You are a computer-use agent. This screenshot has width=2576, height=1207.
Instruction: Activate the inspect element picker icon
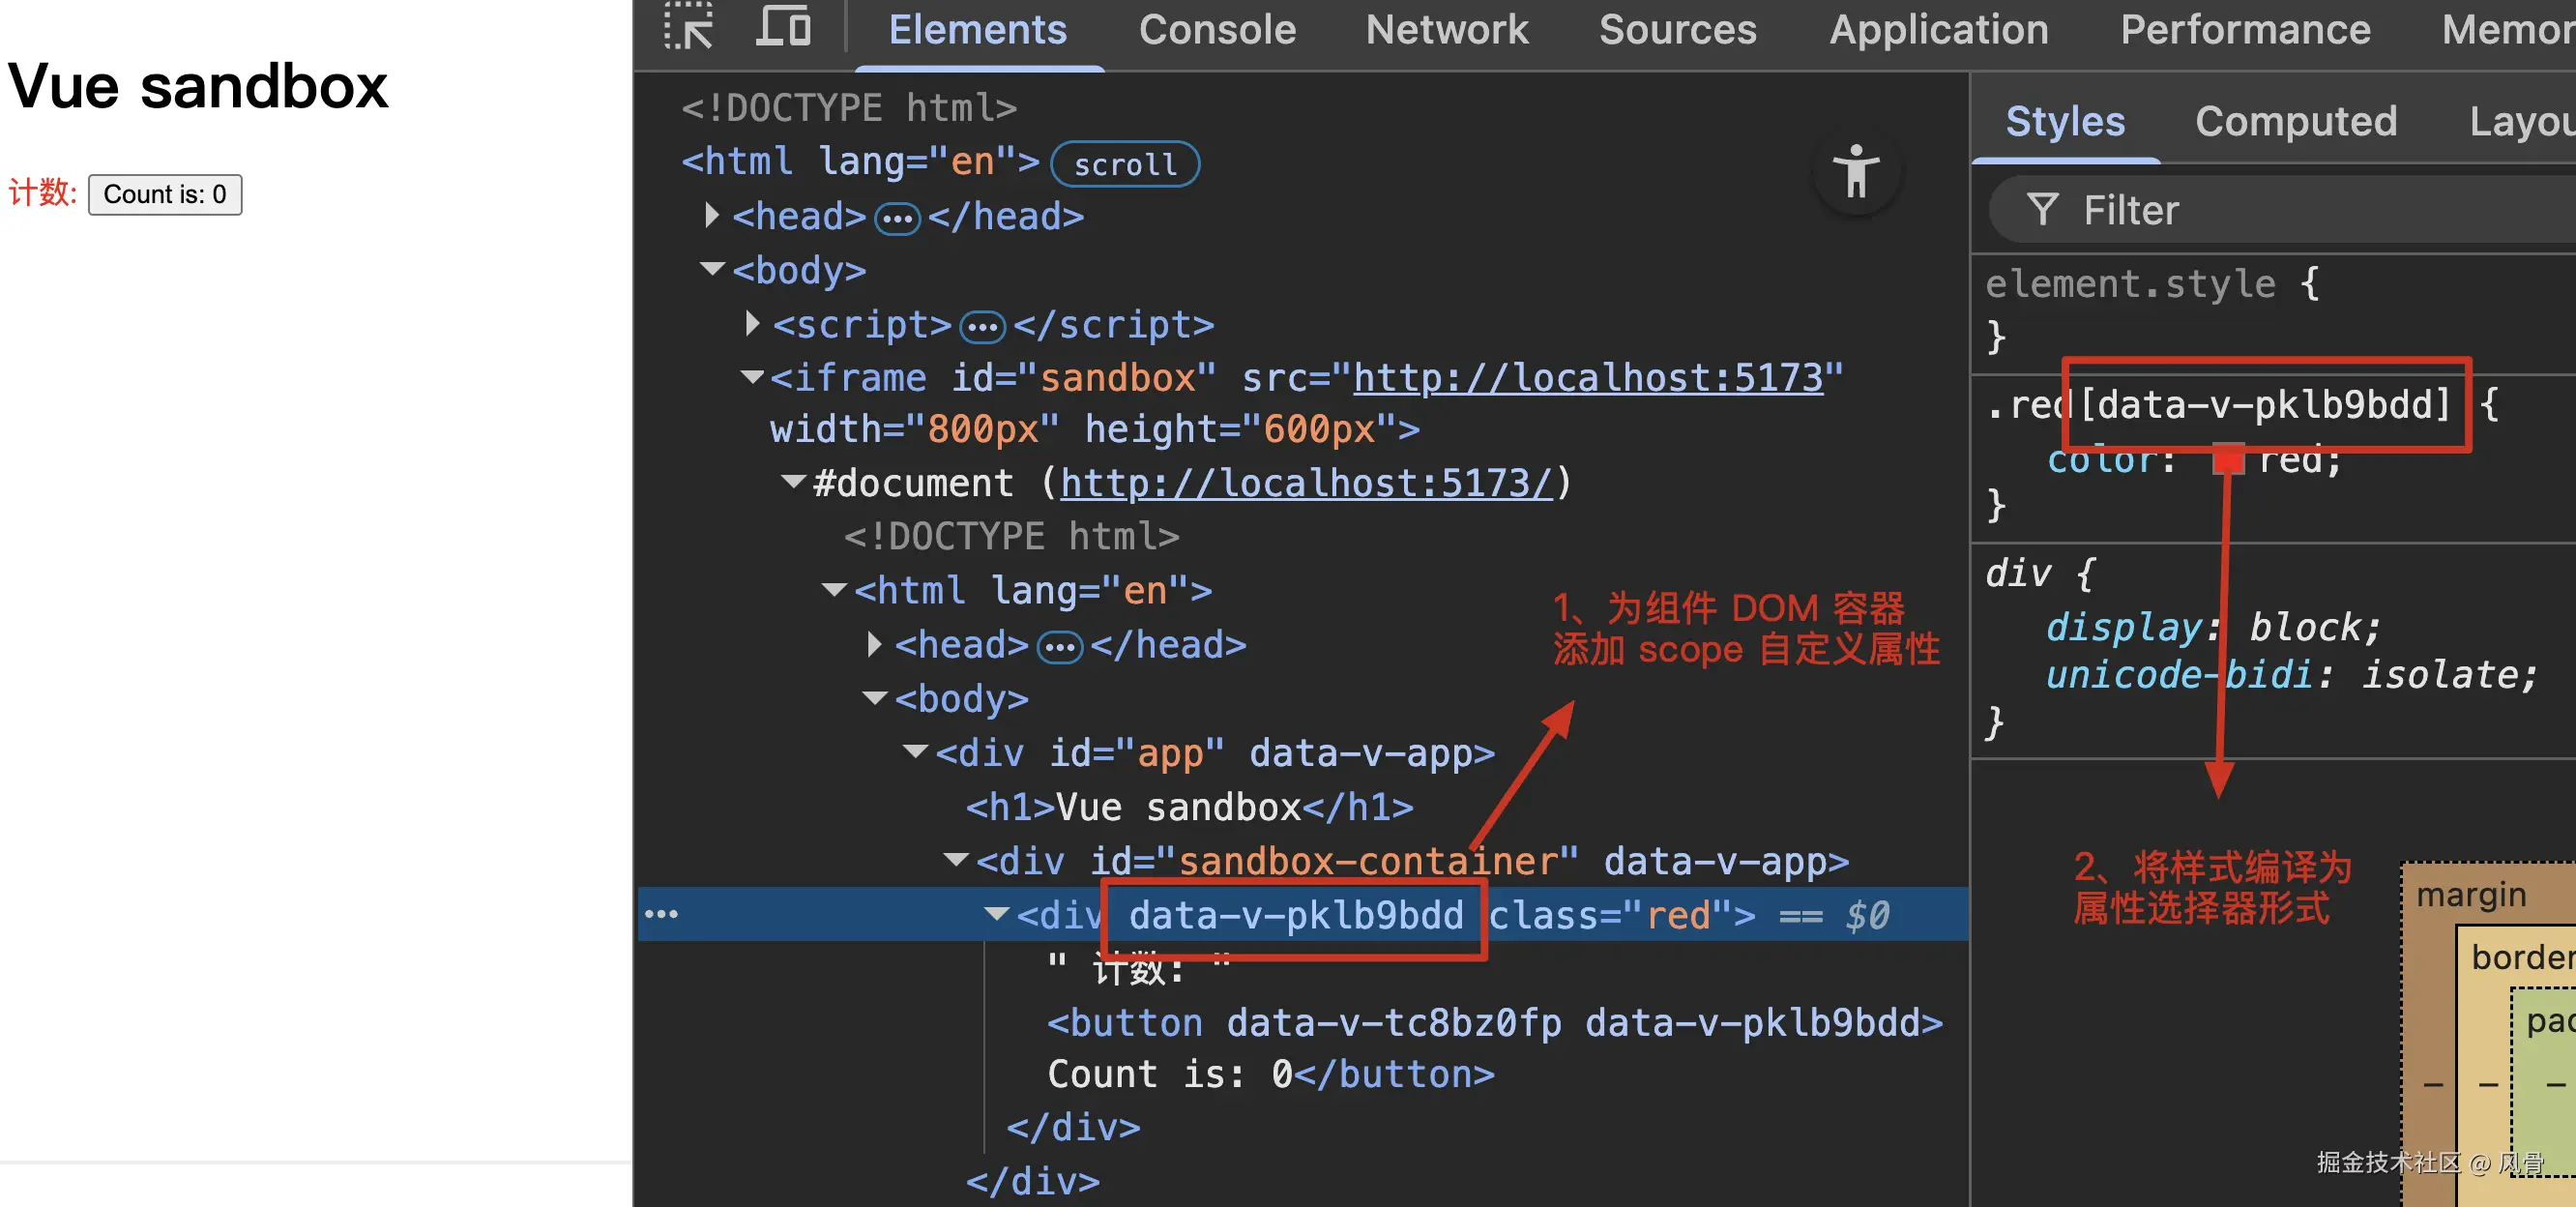point(688,27)
